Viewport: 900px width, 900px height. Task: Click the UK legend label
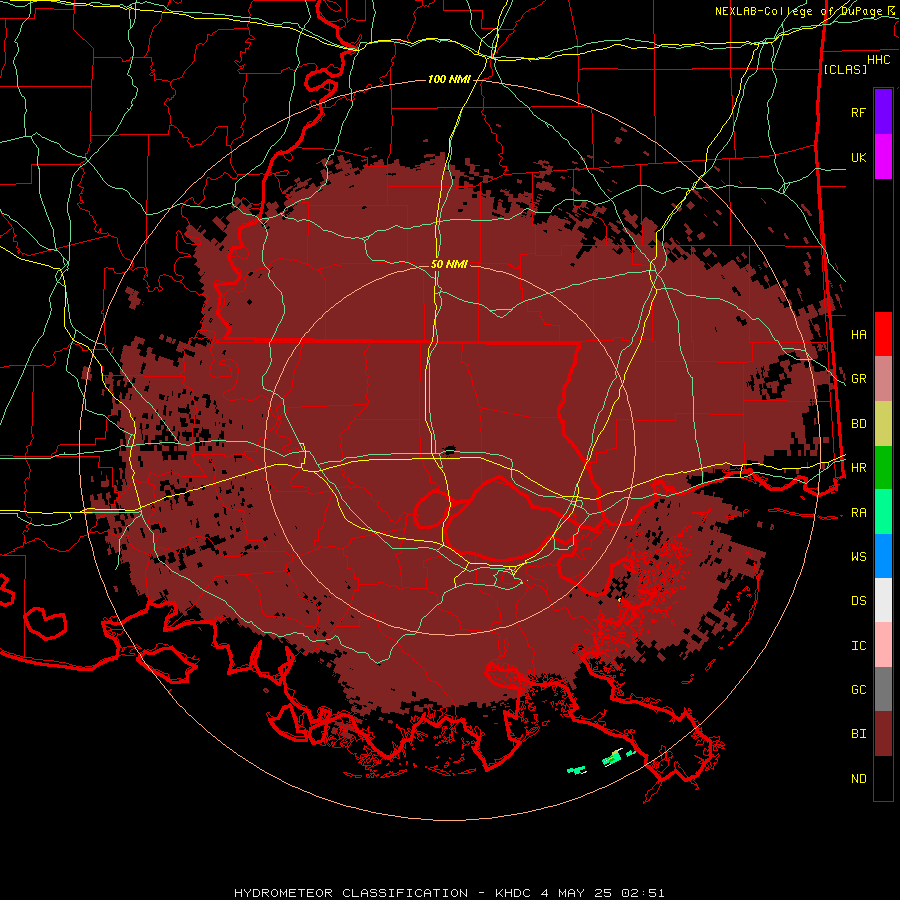(859, 157)
